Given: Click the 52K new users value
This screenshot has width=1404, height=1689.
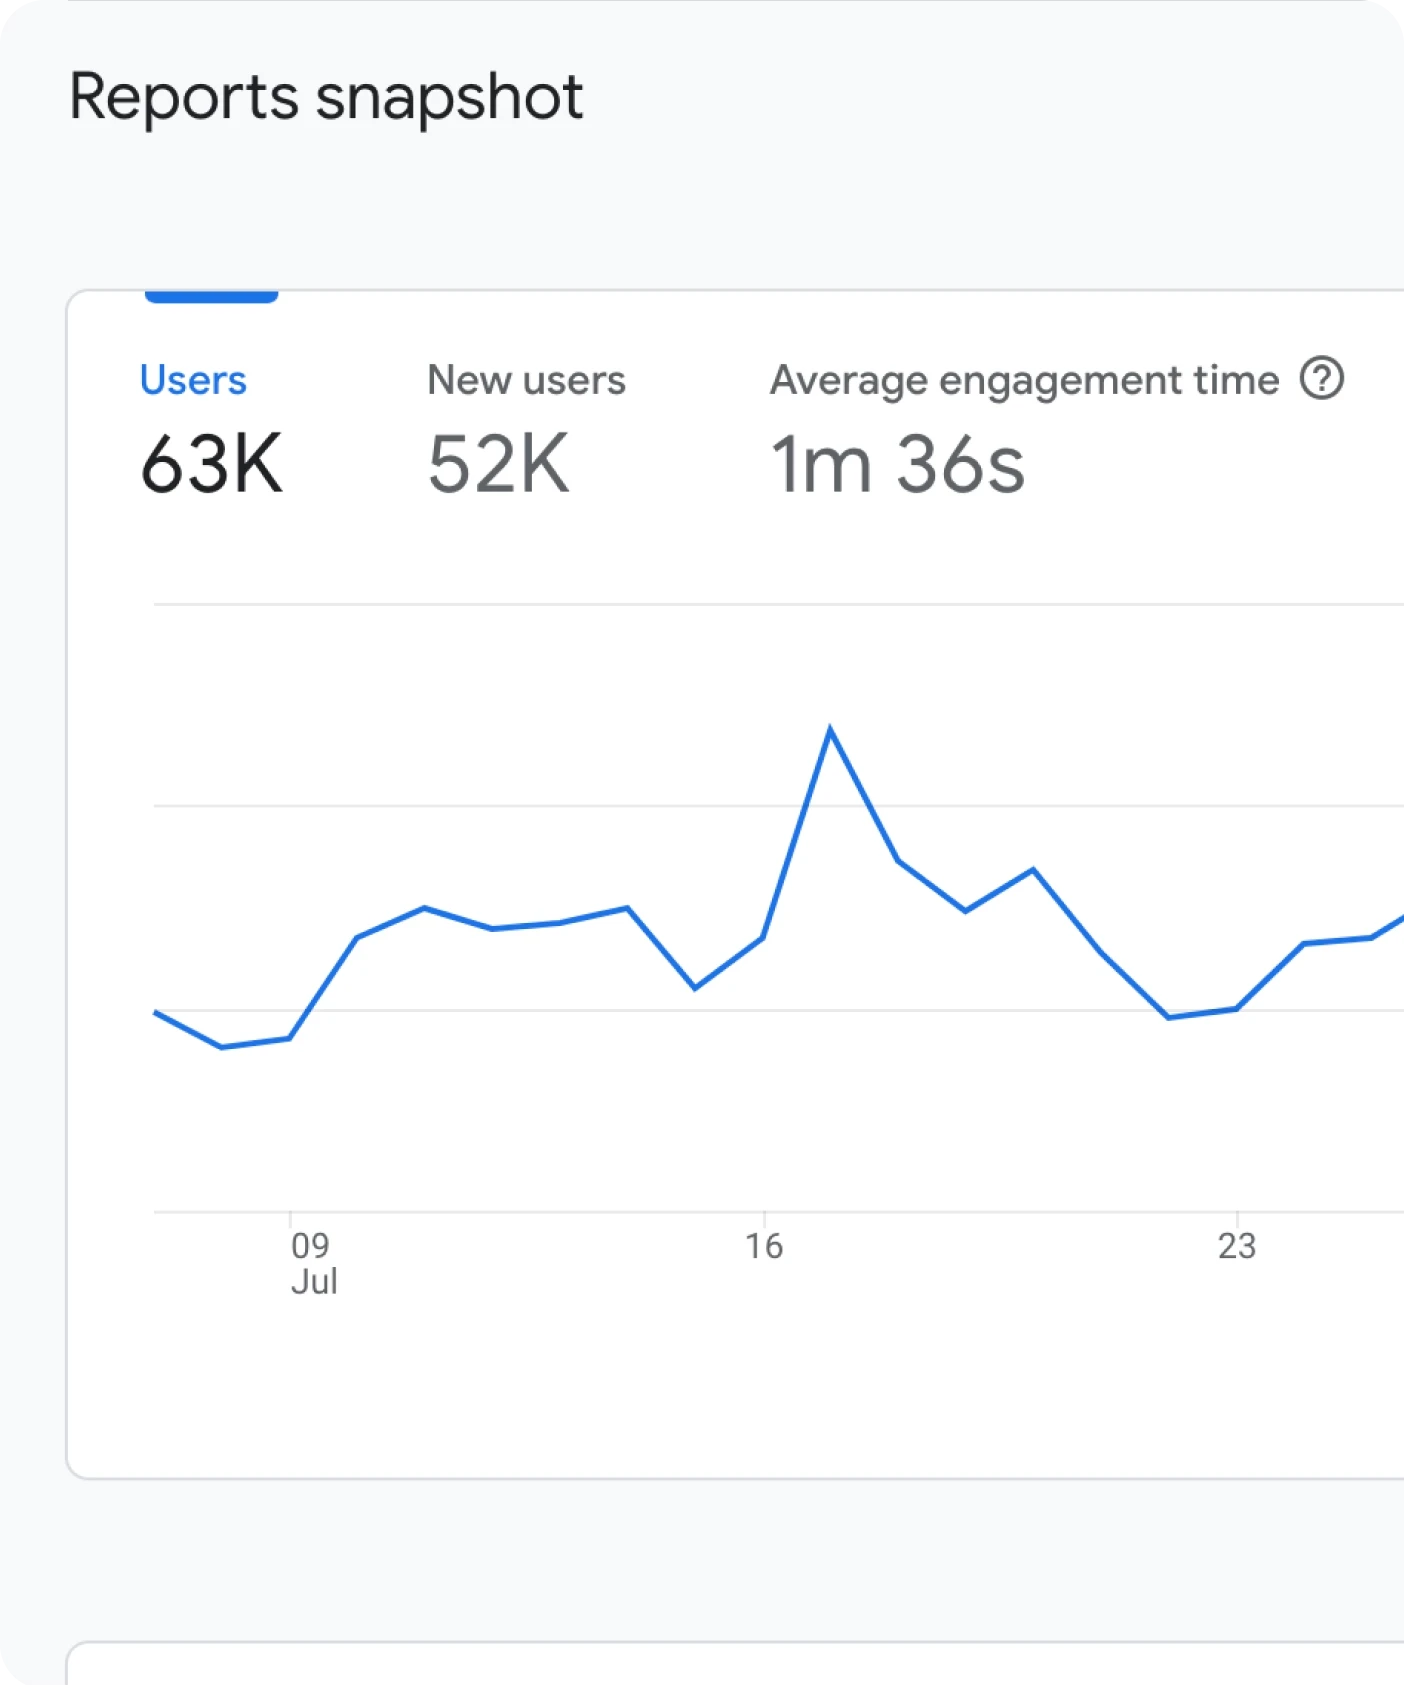Looking at the screenshot, I should (x=498, y=464).
